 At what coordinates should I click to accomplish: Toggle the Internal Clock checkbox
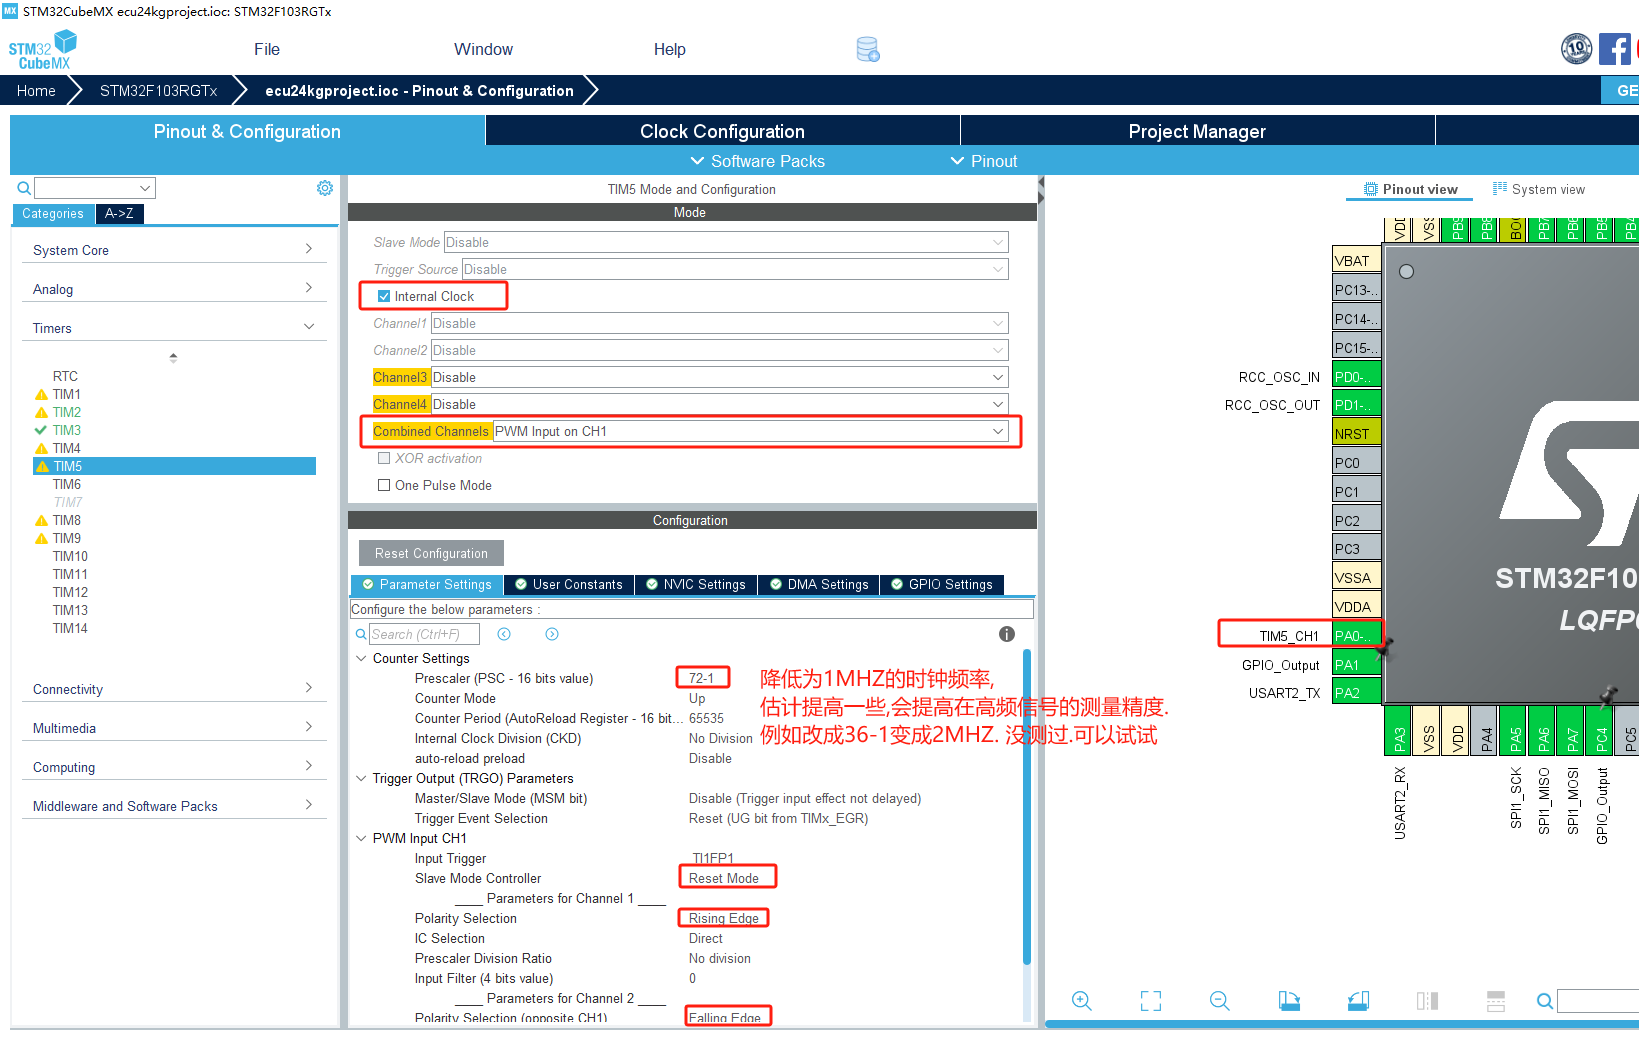384,296
